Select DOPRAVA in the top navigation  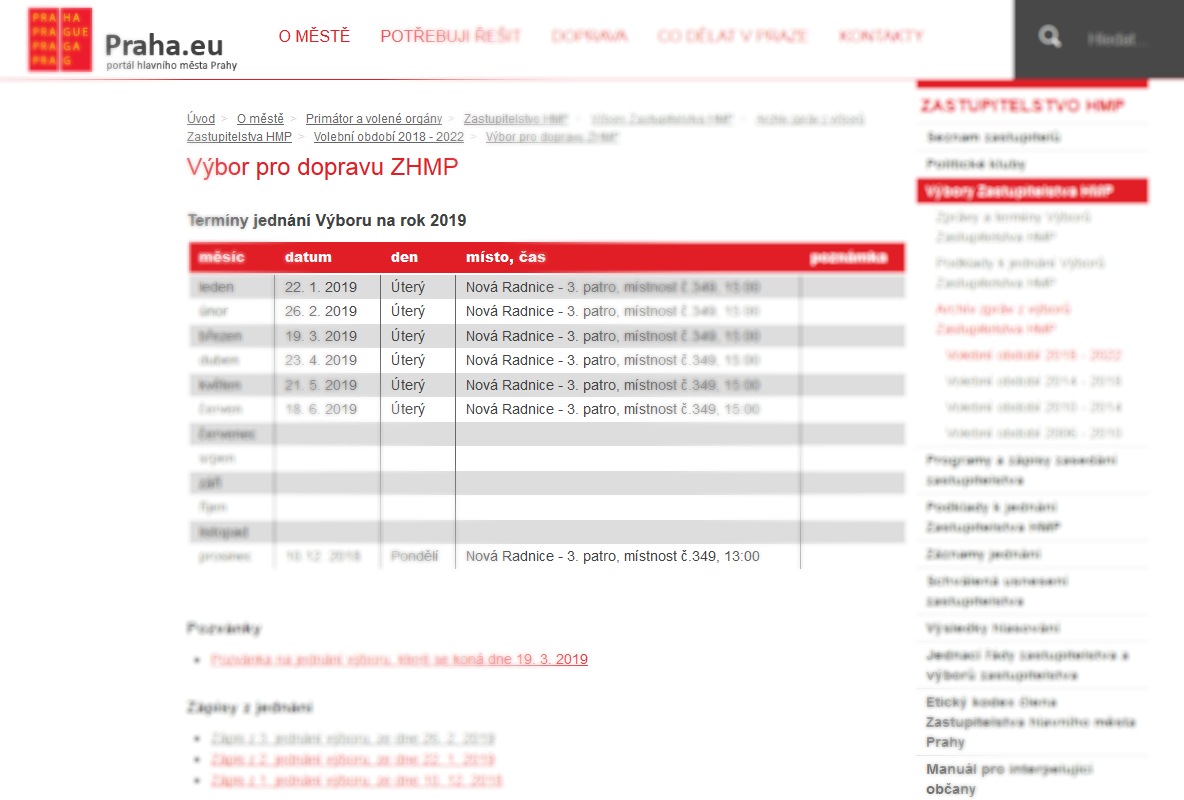[589, 37]
